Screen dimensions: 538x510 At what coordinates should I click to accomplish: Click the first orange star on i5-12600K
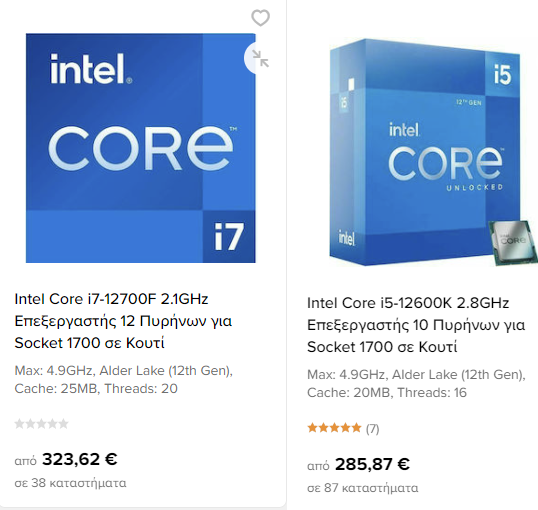312,428
